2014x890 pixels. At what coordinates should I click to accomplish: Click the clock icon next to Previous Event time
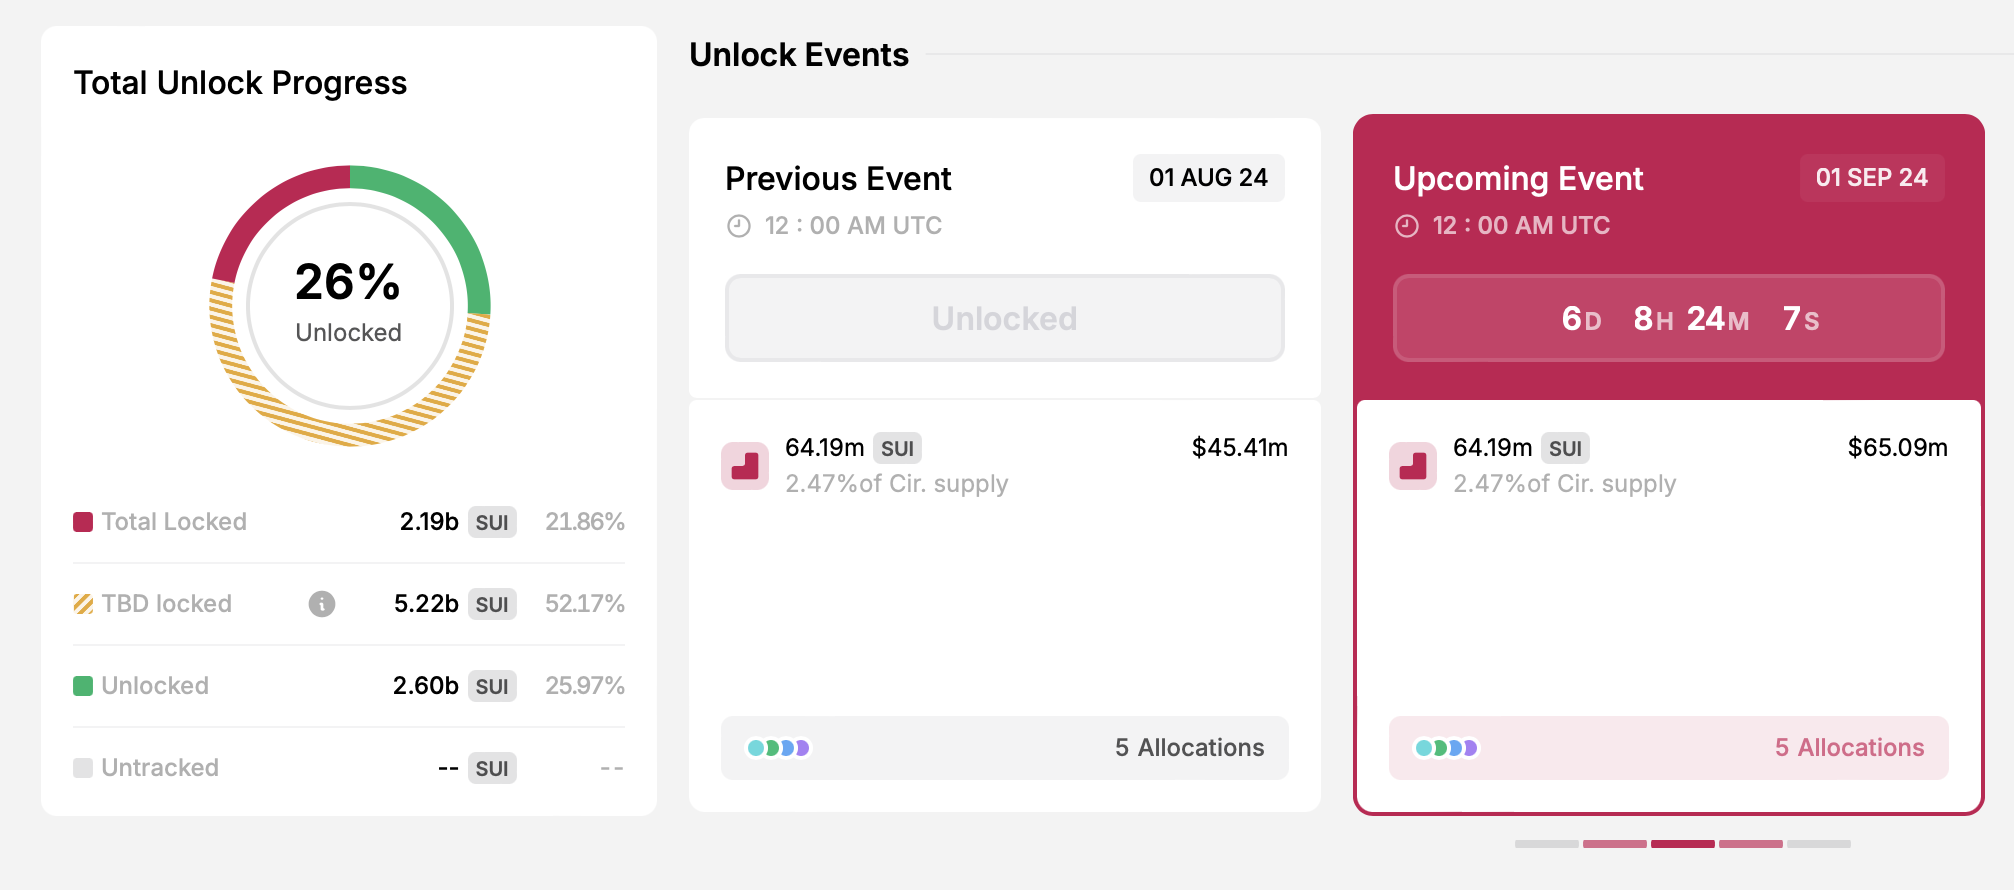(x=738, y=225)
